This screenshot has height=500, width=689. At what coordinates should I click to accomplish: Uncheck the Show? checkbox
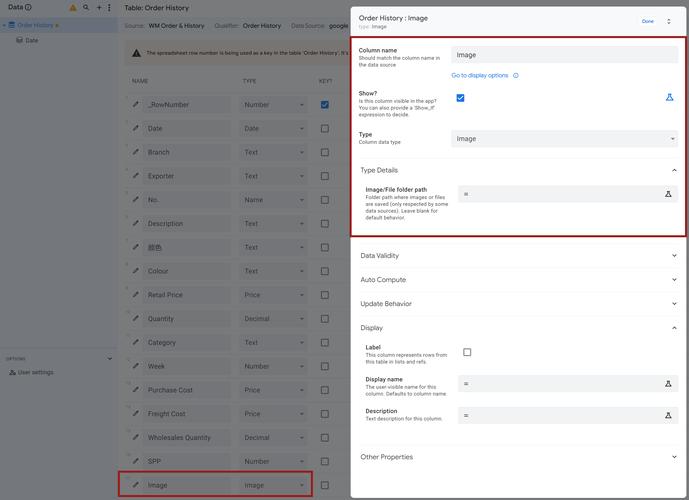[460, 98]
